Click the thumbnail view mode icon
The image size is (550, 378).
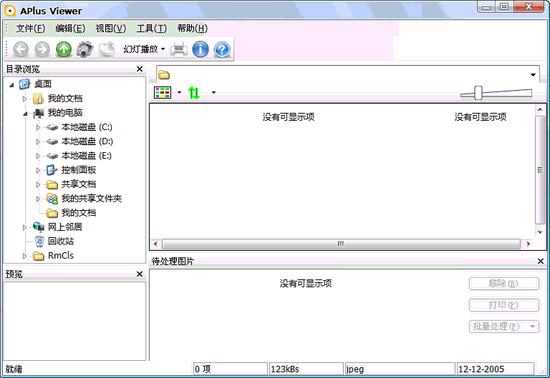[x=162, y=93]
